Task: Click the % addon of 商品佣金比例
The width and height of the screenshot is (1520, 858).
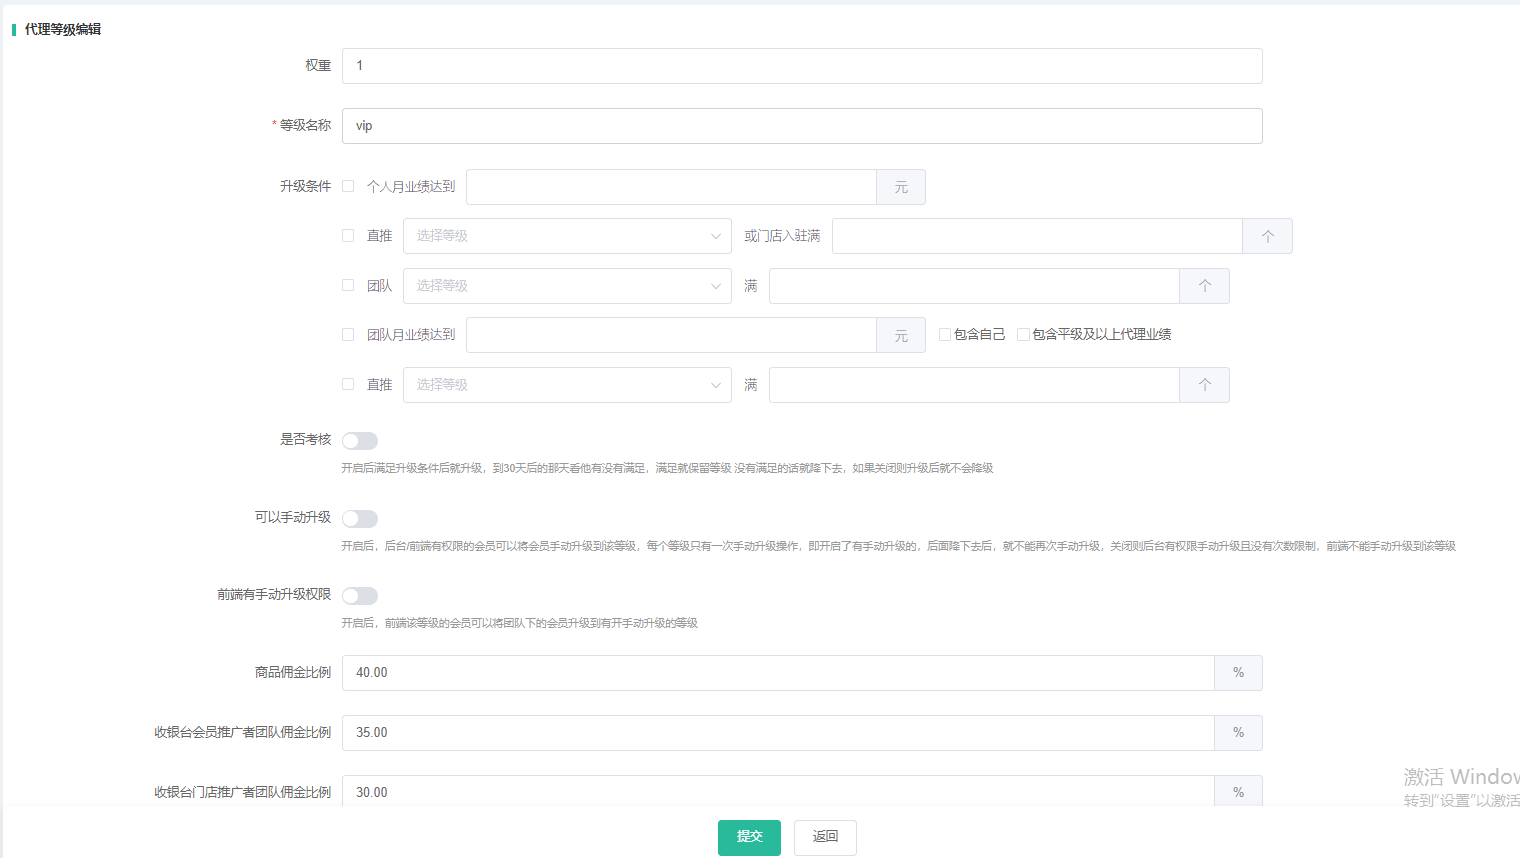Action: click(1238, 673)
